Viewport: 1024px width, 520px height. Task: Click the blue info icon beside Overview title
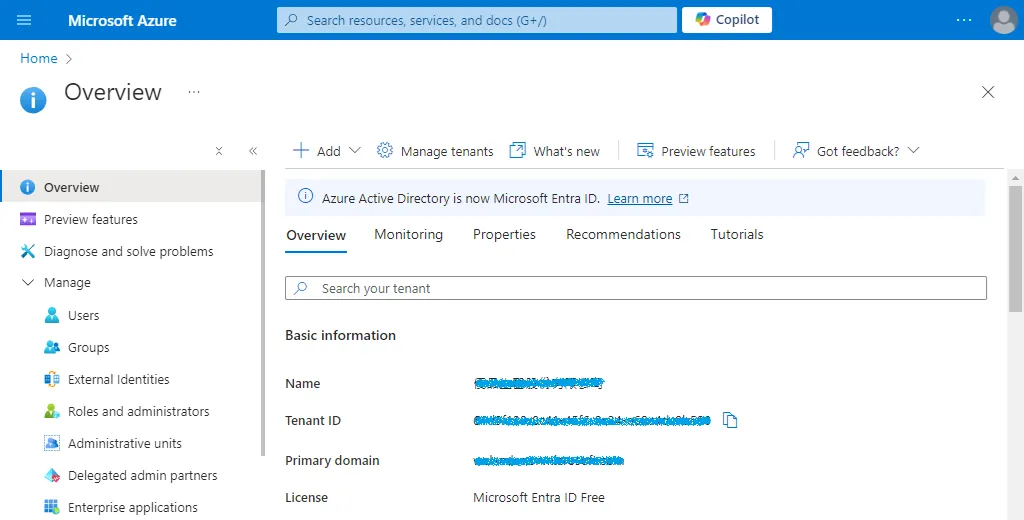point(33,100)
